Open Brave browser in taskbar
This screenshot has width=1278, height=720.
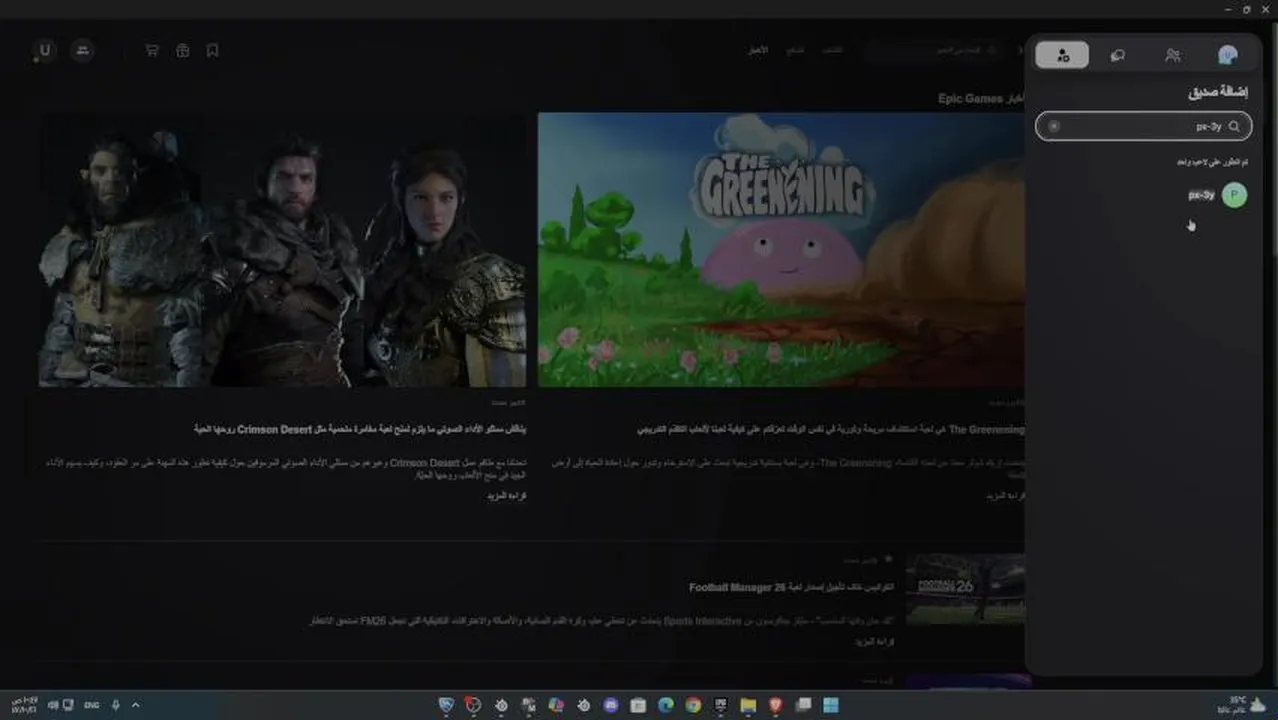click(775, 705)
